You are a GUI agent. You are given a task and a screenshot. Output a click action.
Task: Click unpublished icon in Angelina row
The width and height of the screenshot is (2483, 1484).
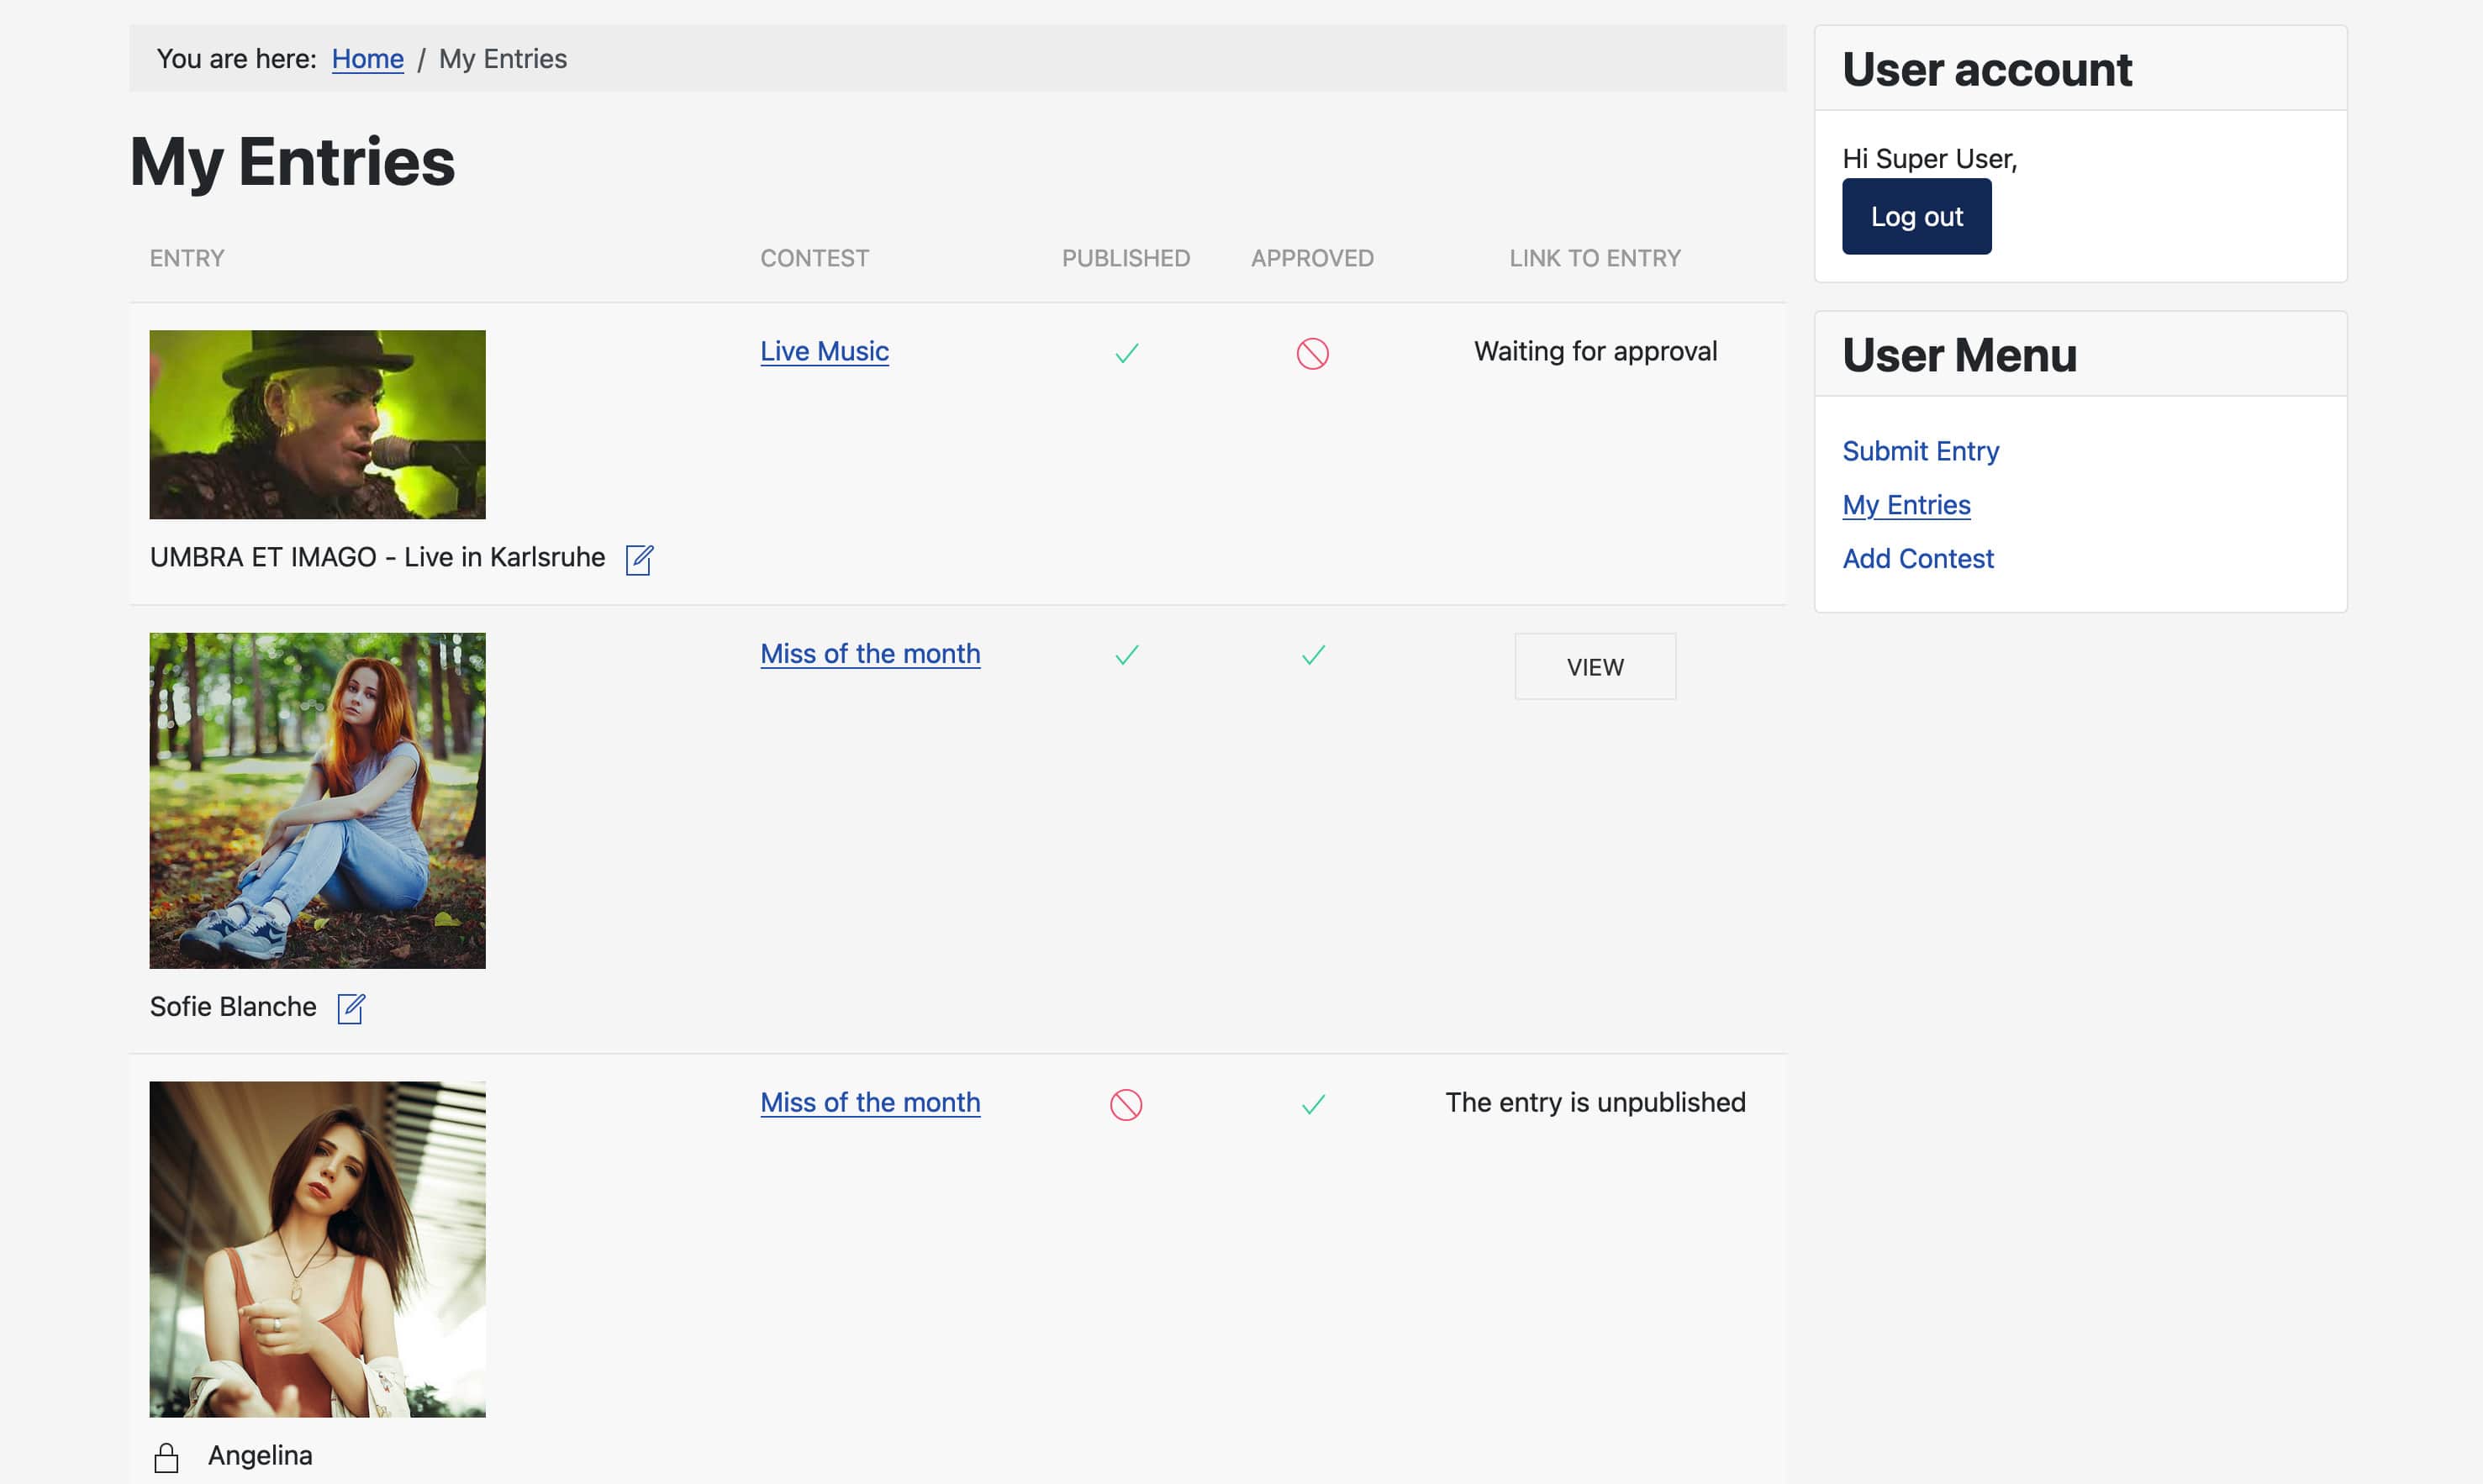[1126, 1104]
